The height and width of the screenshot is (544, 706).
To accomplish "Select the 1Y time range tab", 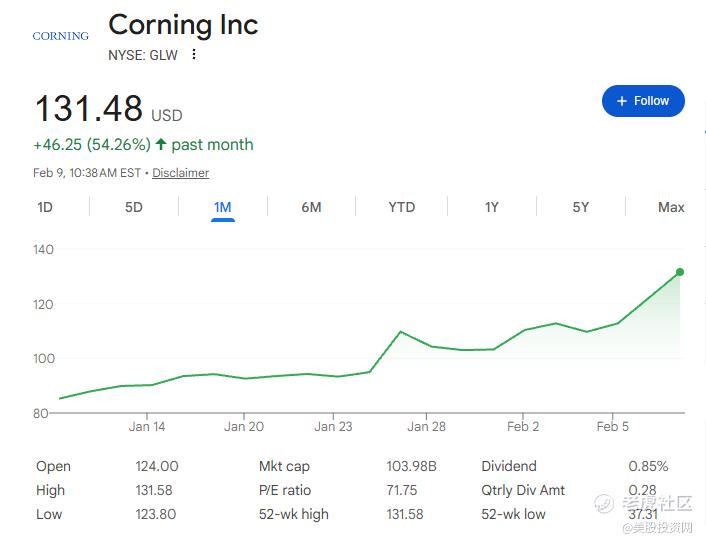I will point(491,207).
